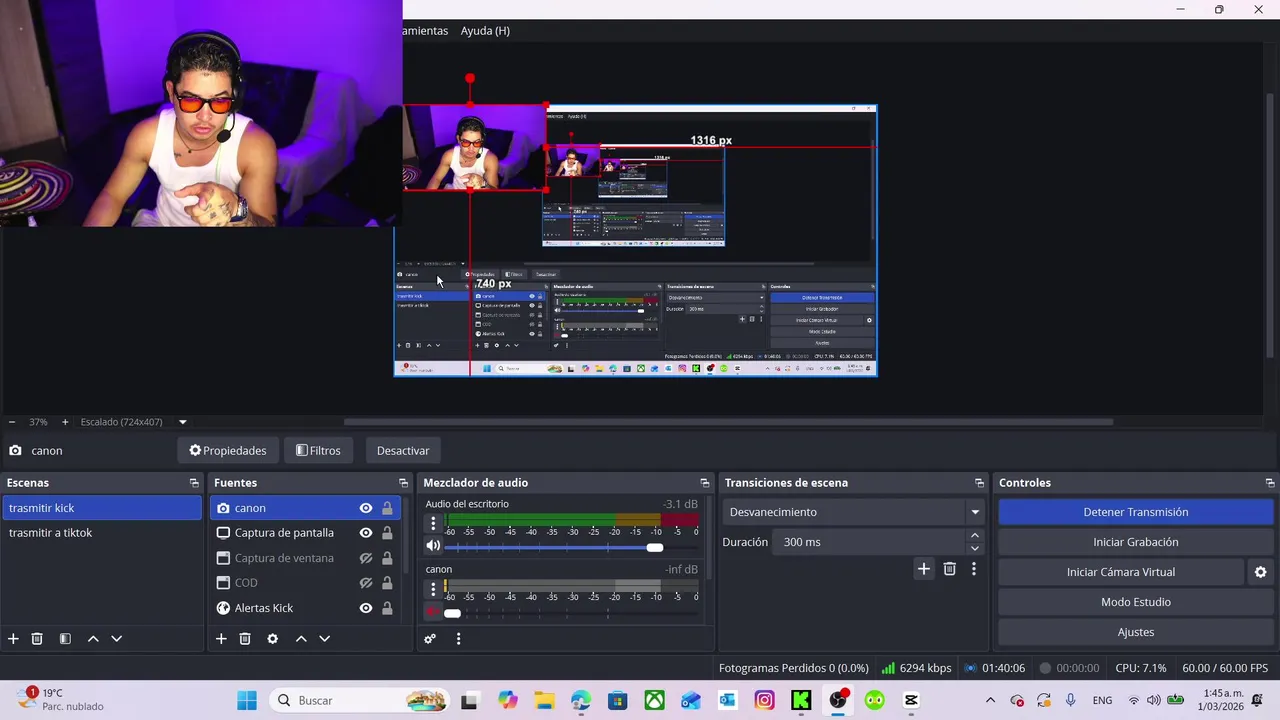The image size is (1280, 720).
Task: Open Desvanecimiento transition dropdown
Action: [853, 512]
